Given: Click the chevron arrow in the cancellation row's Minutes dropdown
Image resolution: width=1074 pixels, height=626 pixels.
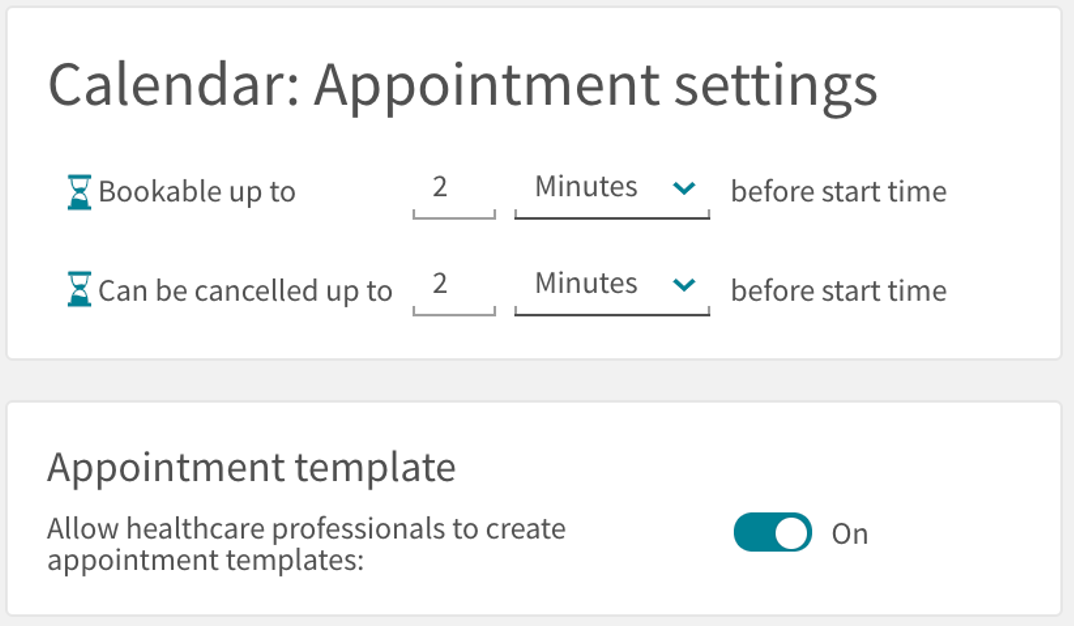Looking at the screenshot, I should 684,284.
